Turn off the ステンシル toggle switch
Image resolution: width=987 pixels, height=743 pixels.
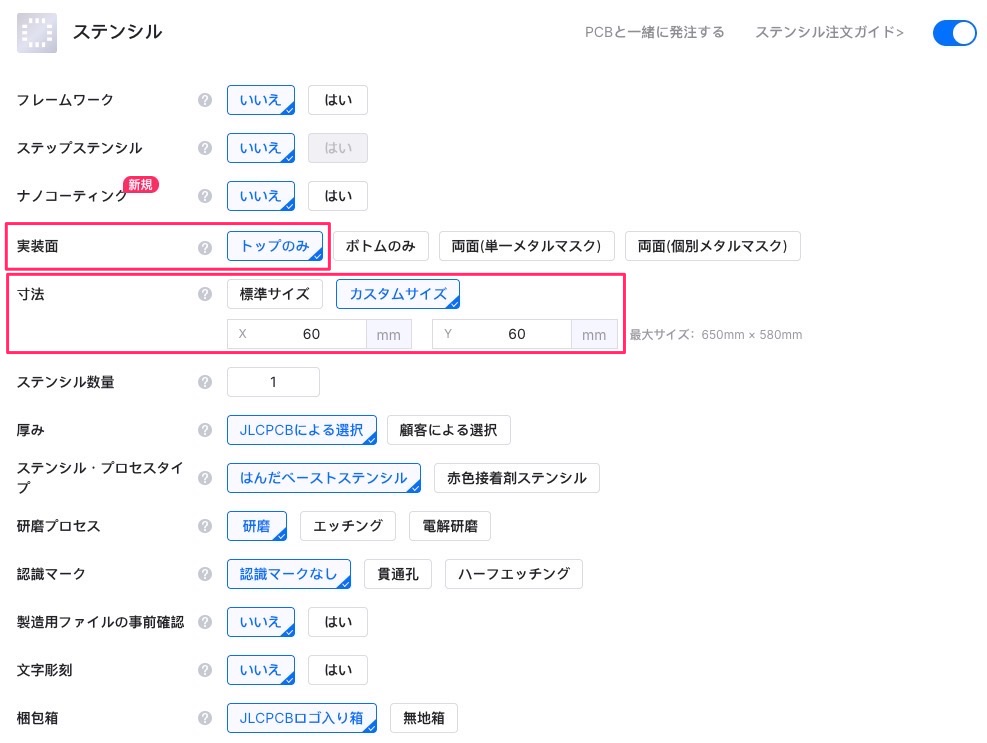pyautogui.click(x=954, y=33)
